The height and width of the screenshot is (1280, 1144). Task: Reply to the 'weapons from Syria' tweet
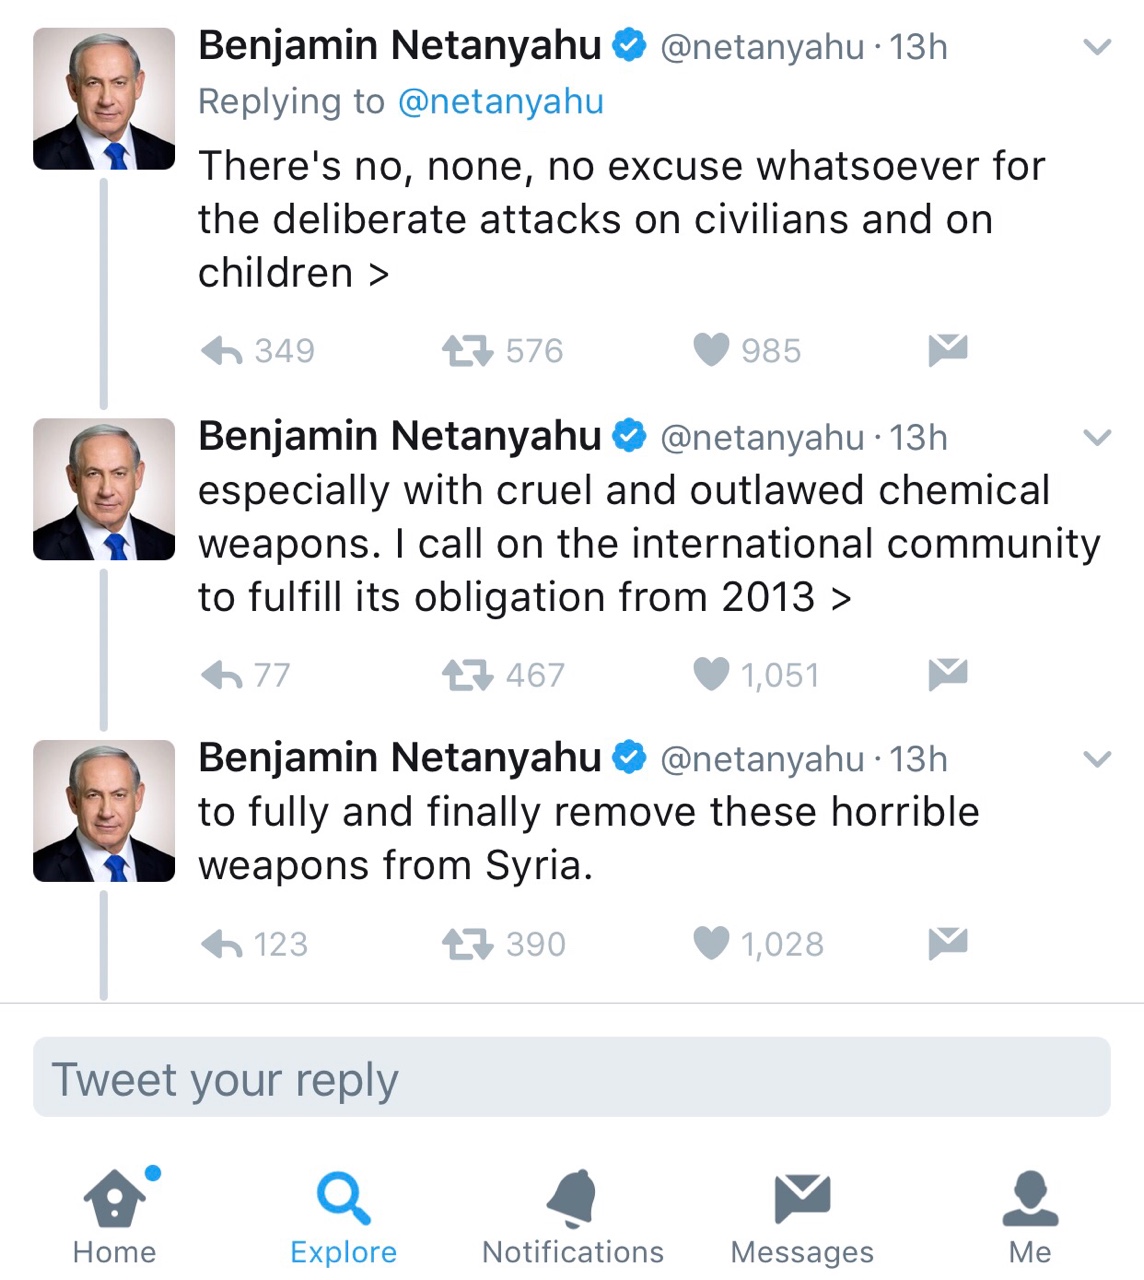click(222, 944)
